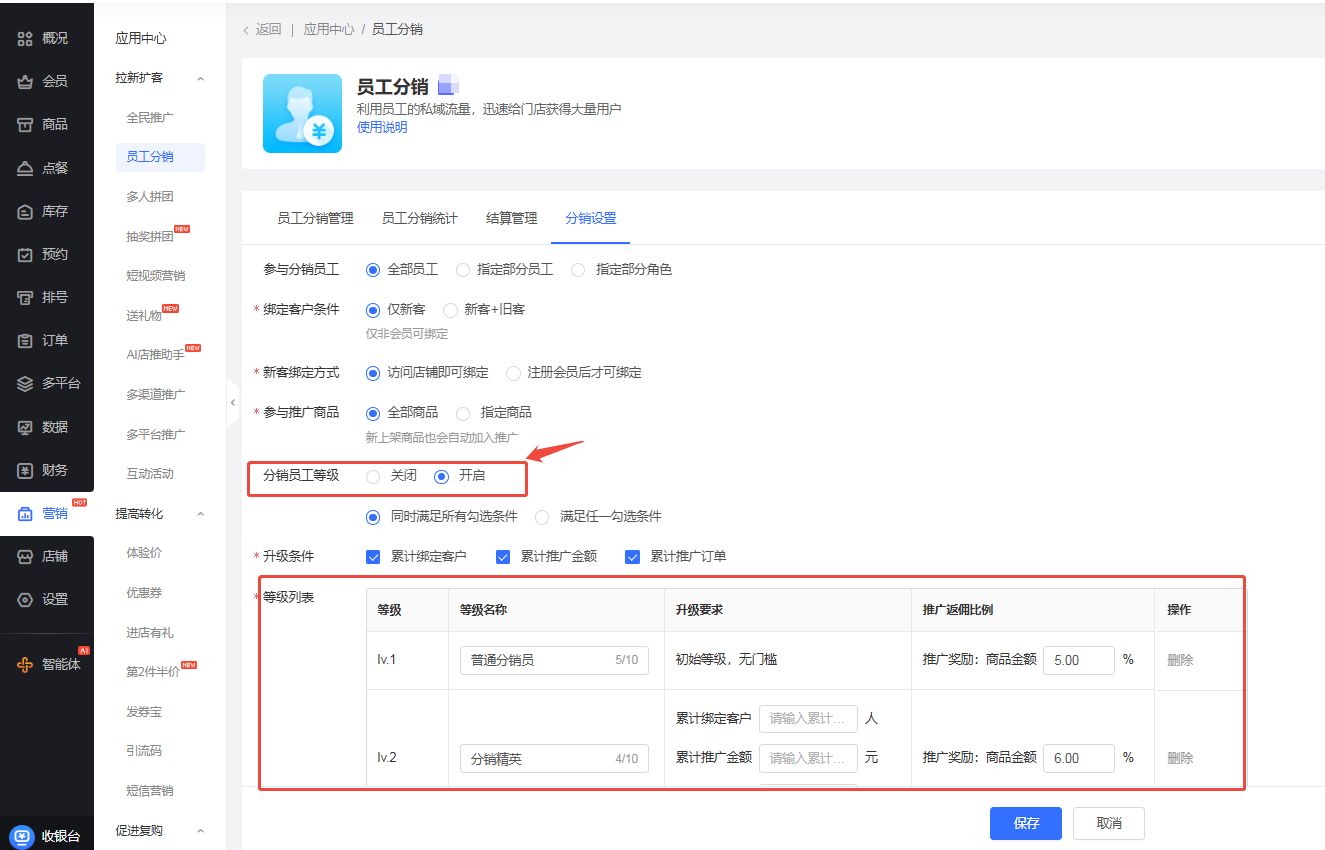The image size is (1325, 850).
Task: Click the 智能体 AI icon in sidebar
Action: pos(26,664)
